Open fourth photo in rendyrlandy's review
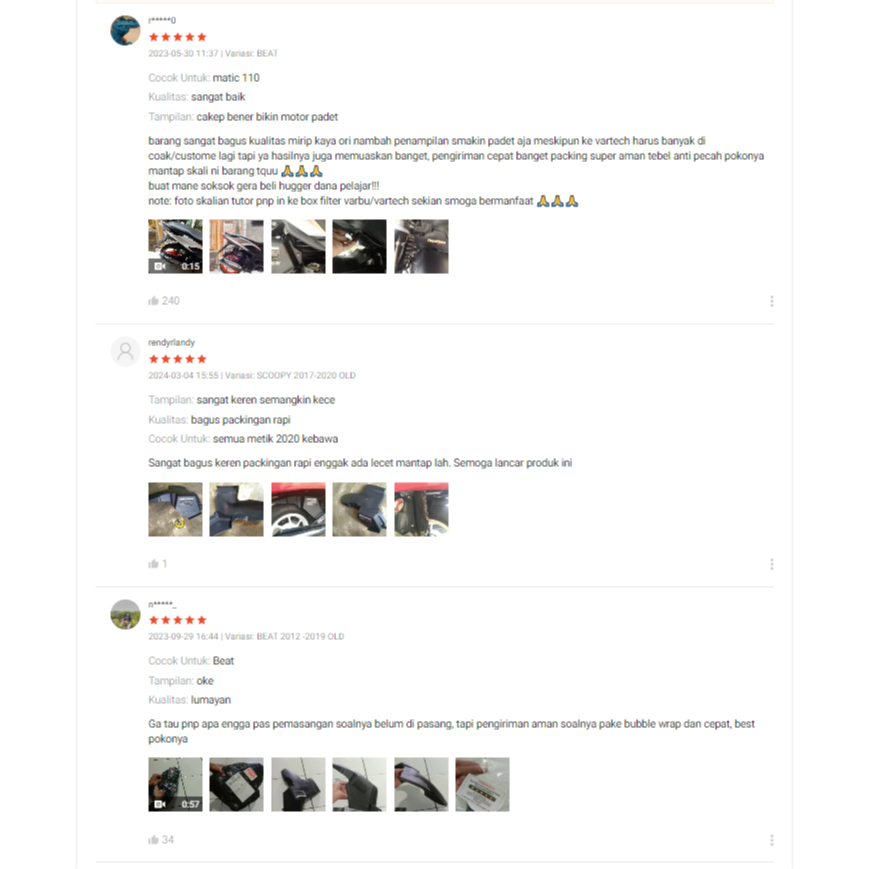 [x=360, y=509]
